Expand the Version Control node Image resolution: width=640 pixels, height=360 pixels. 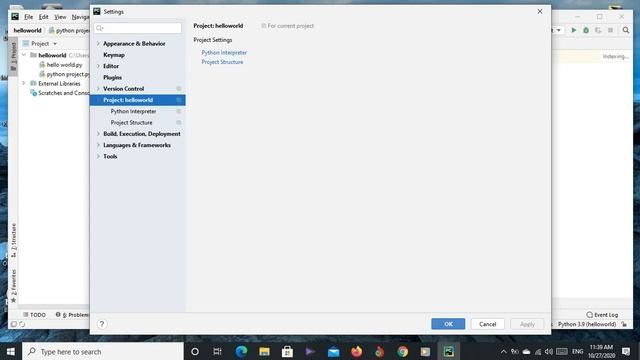click(98, 89)
